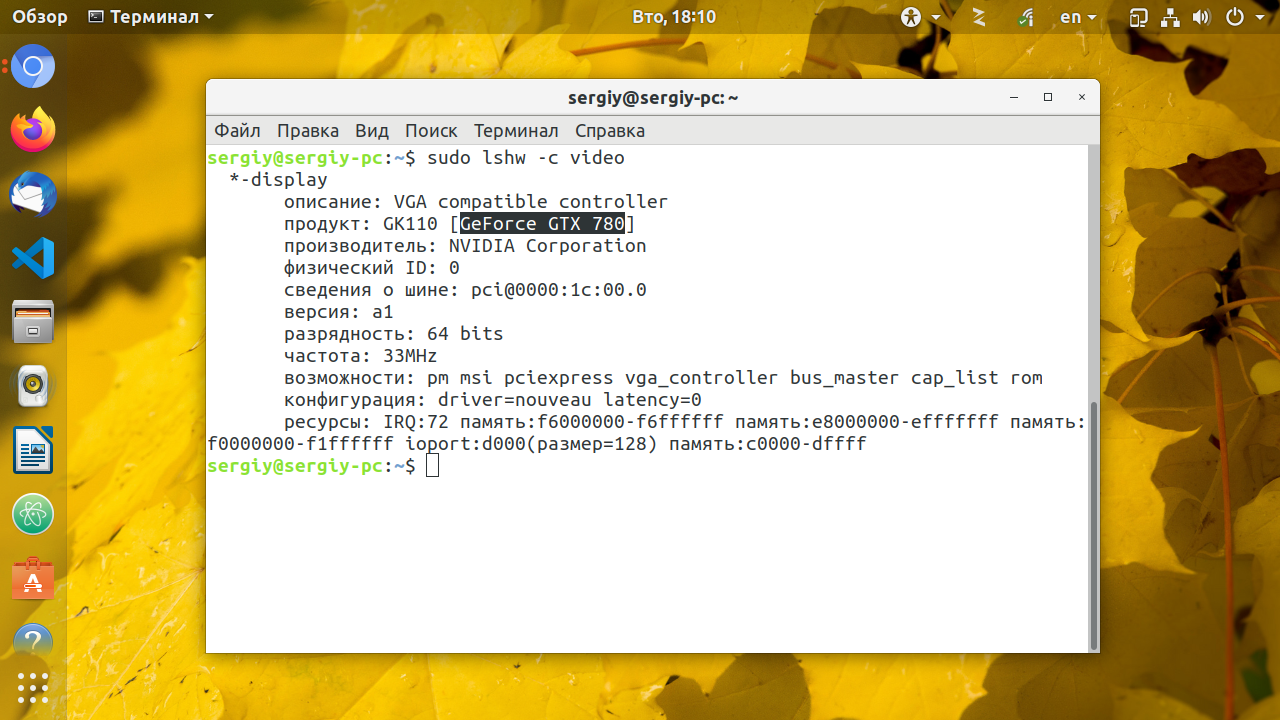Click the text VGA compatible controller
Viewport: 1280px width, 720px height.
(x=531, y=202)
